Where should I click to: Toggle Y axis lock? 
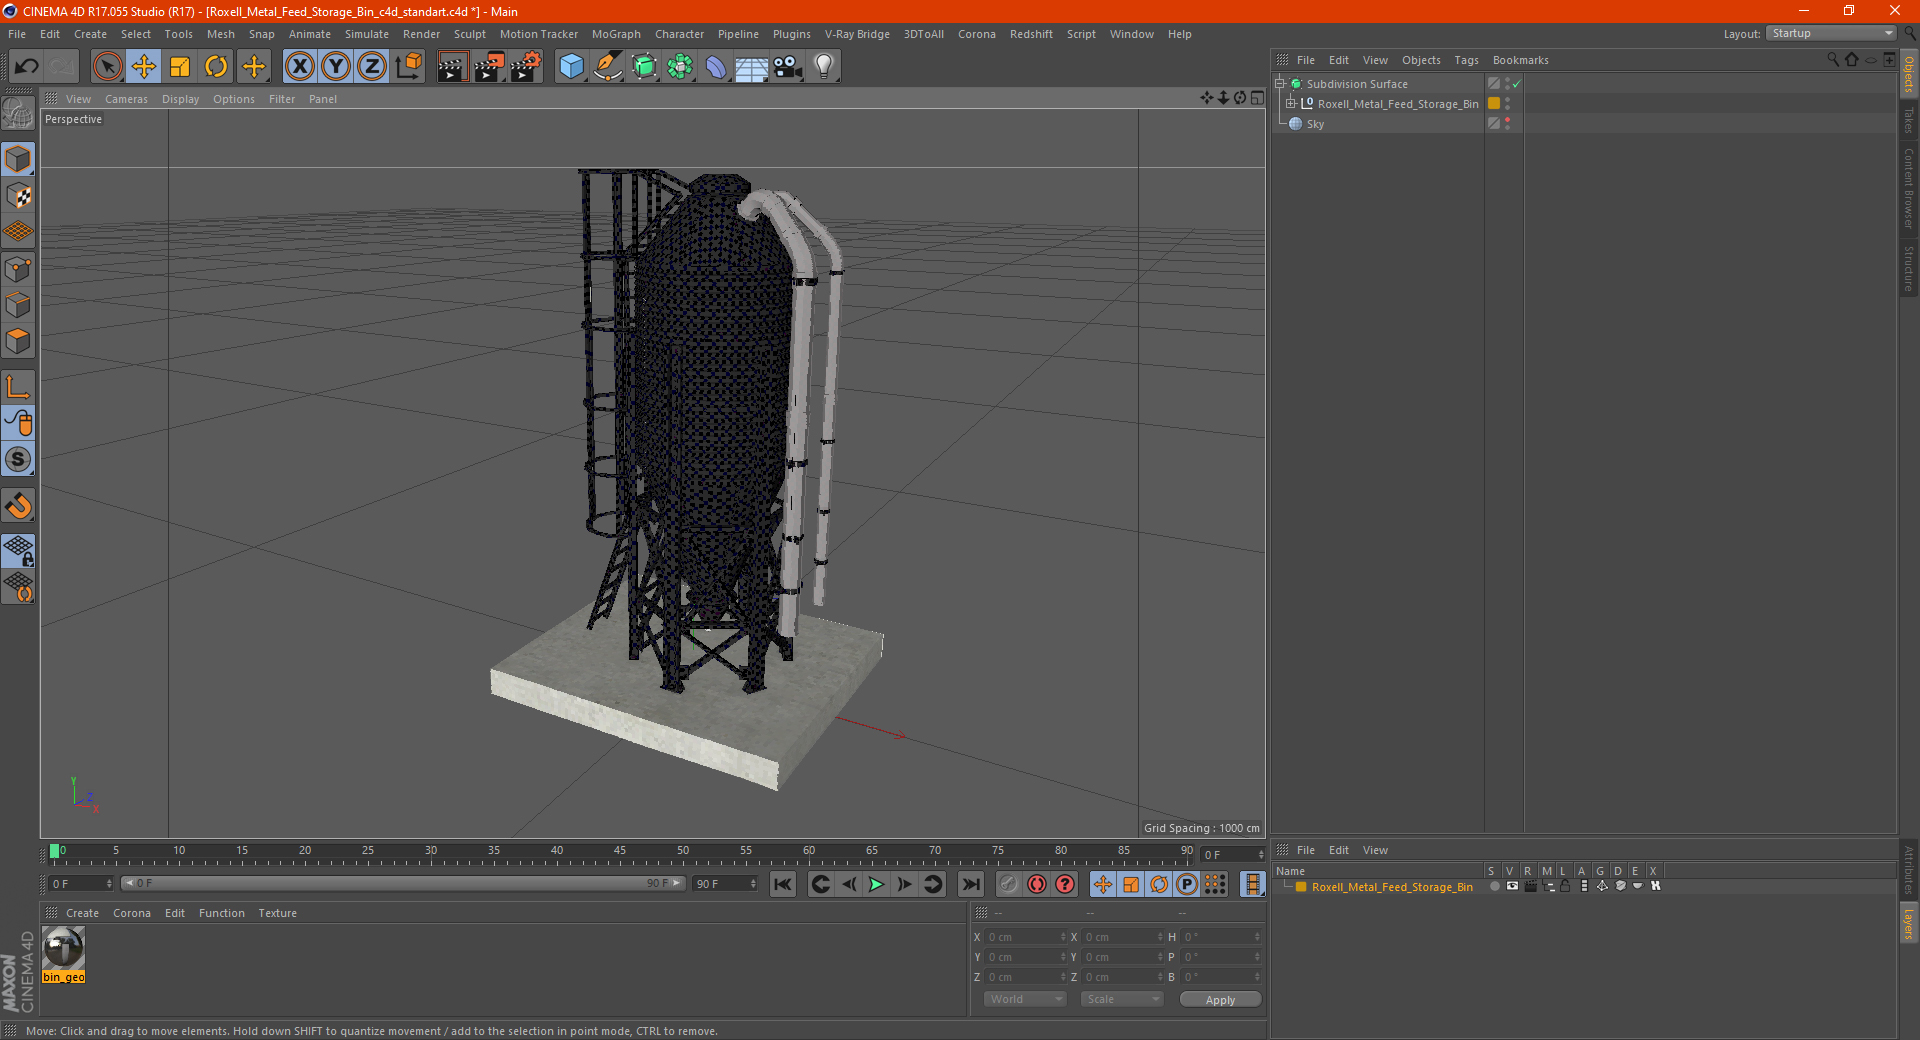[336, 67]
